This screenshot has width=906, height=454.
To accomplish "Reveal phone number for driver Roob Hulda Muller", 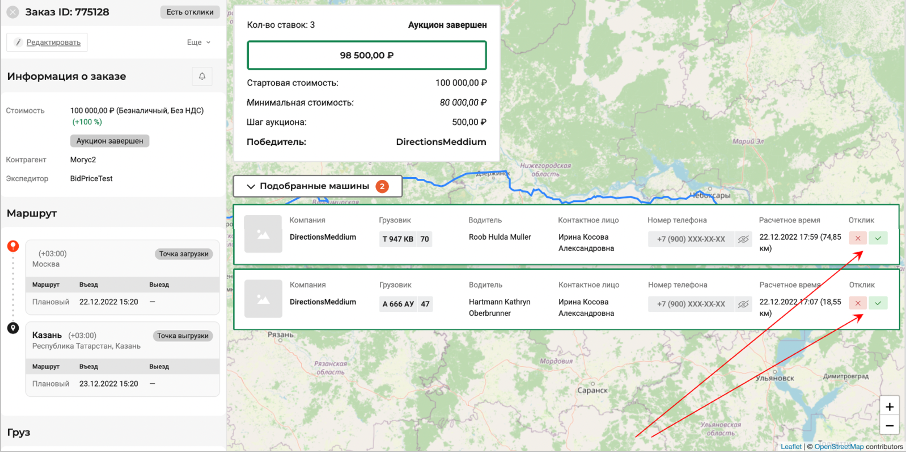I will (x=743, y=239).
